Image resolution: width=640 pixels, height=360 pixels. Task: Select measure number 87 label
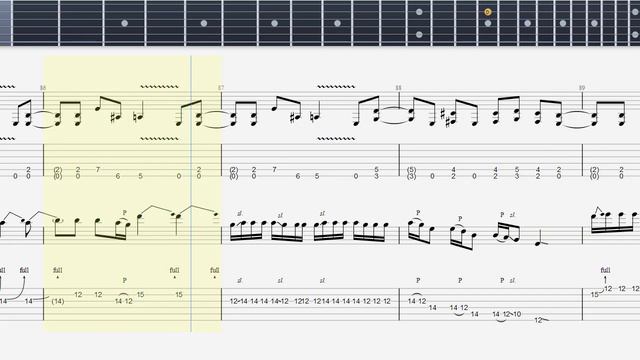coord(221,88)
